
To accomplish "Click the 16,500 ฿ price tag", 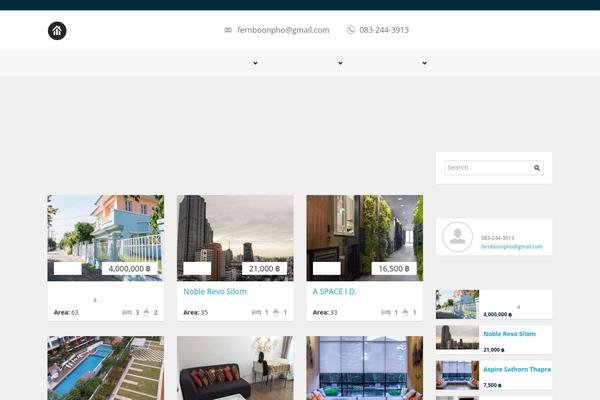I will [394, 269].
